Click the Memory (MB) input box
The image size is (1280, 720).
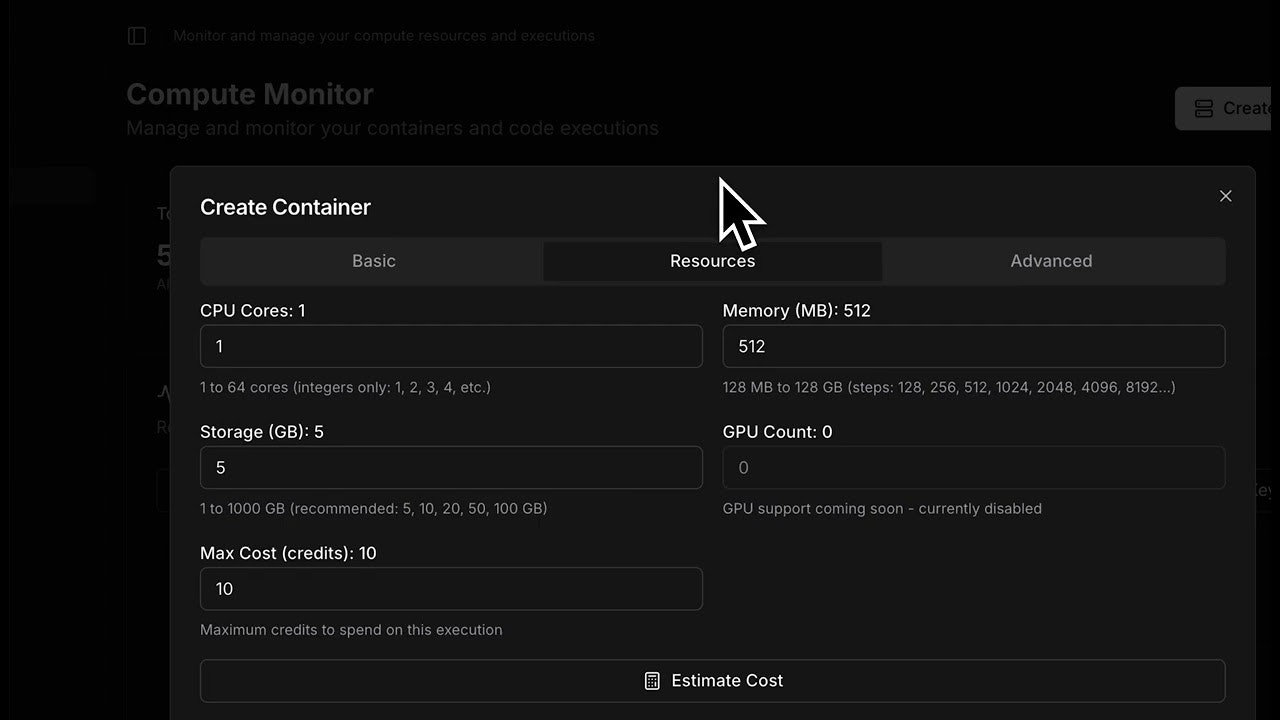coord(973,347)
